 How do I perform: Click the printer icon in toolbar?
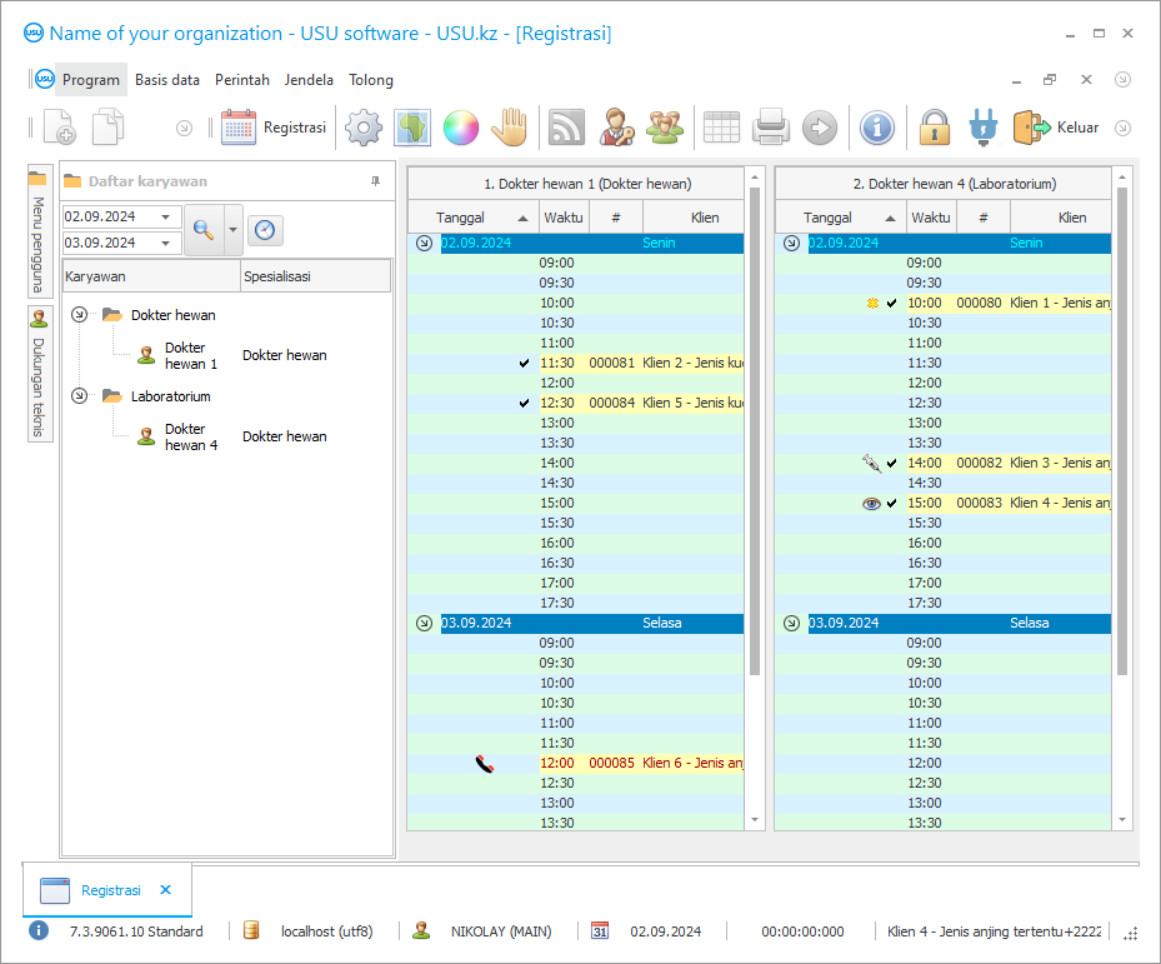772,128
